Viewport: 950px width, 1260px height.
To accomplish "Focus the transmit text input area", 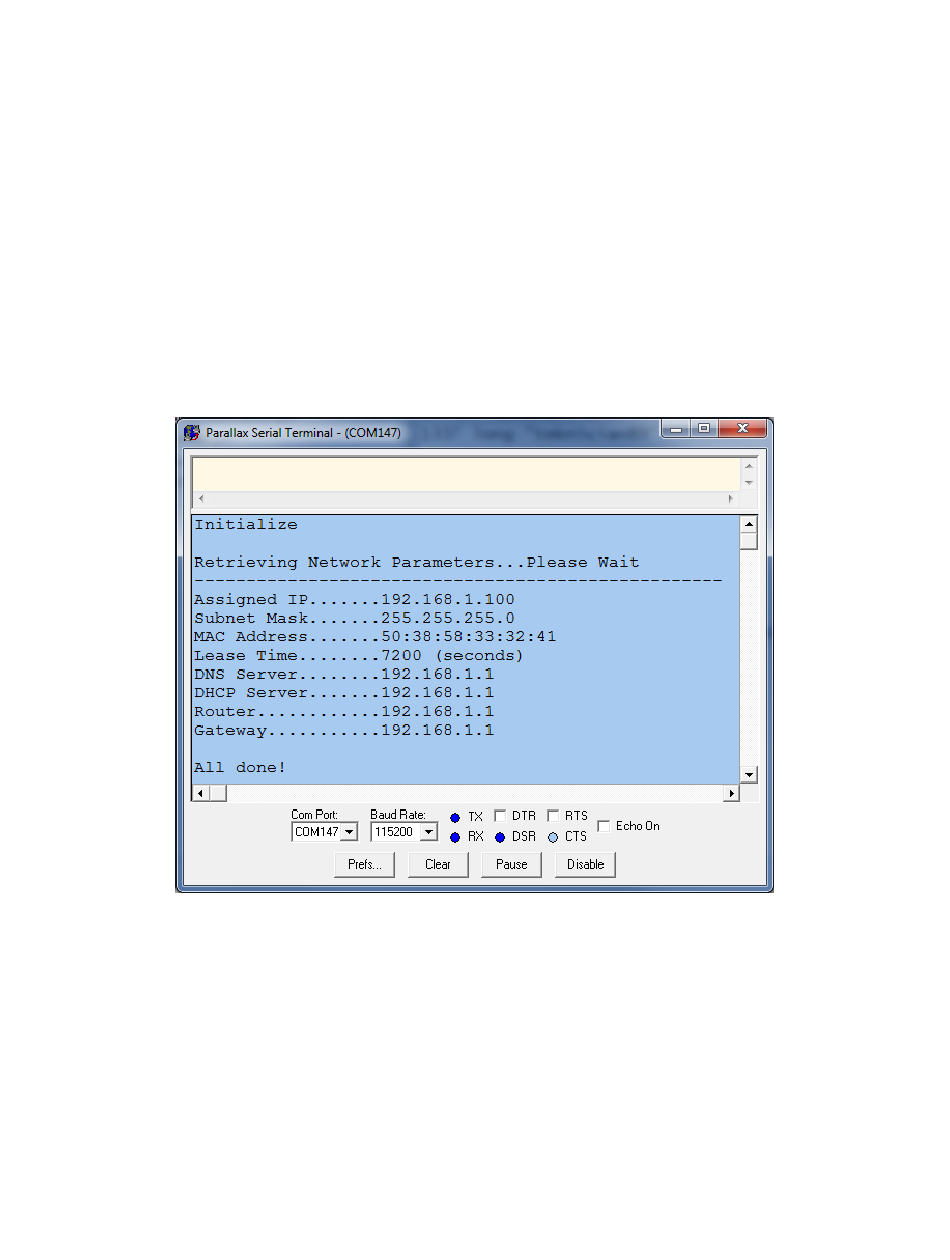I will tap(465, 474).
